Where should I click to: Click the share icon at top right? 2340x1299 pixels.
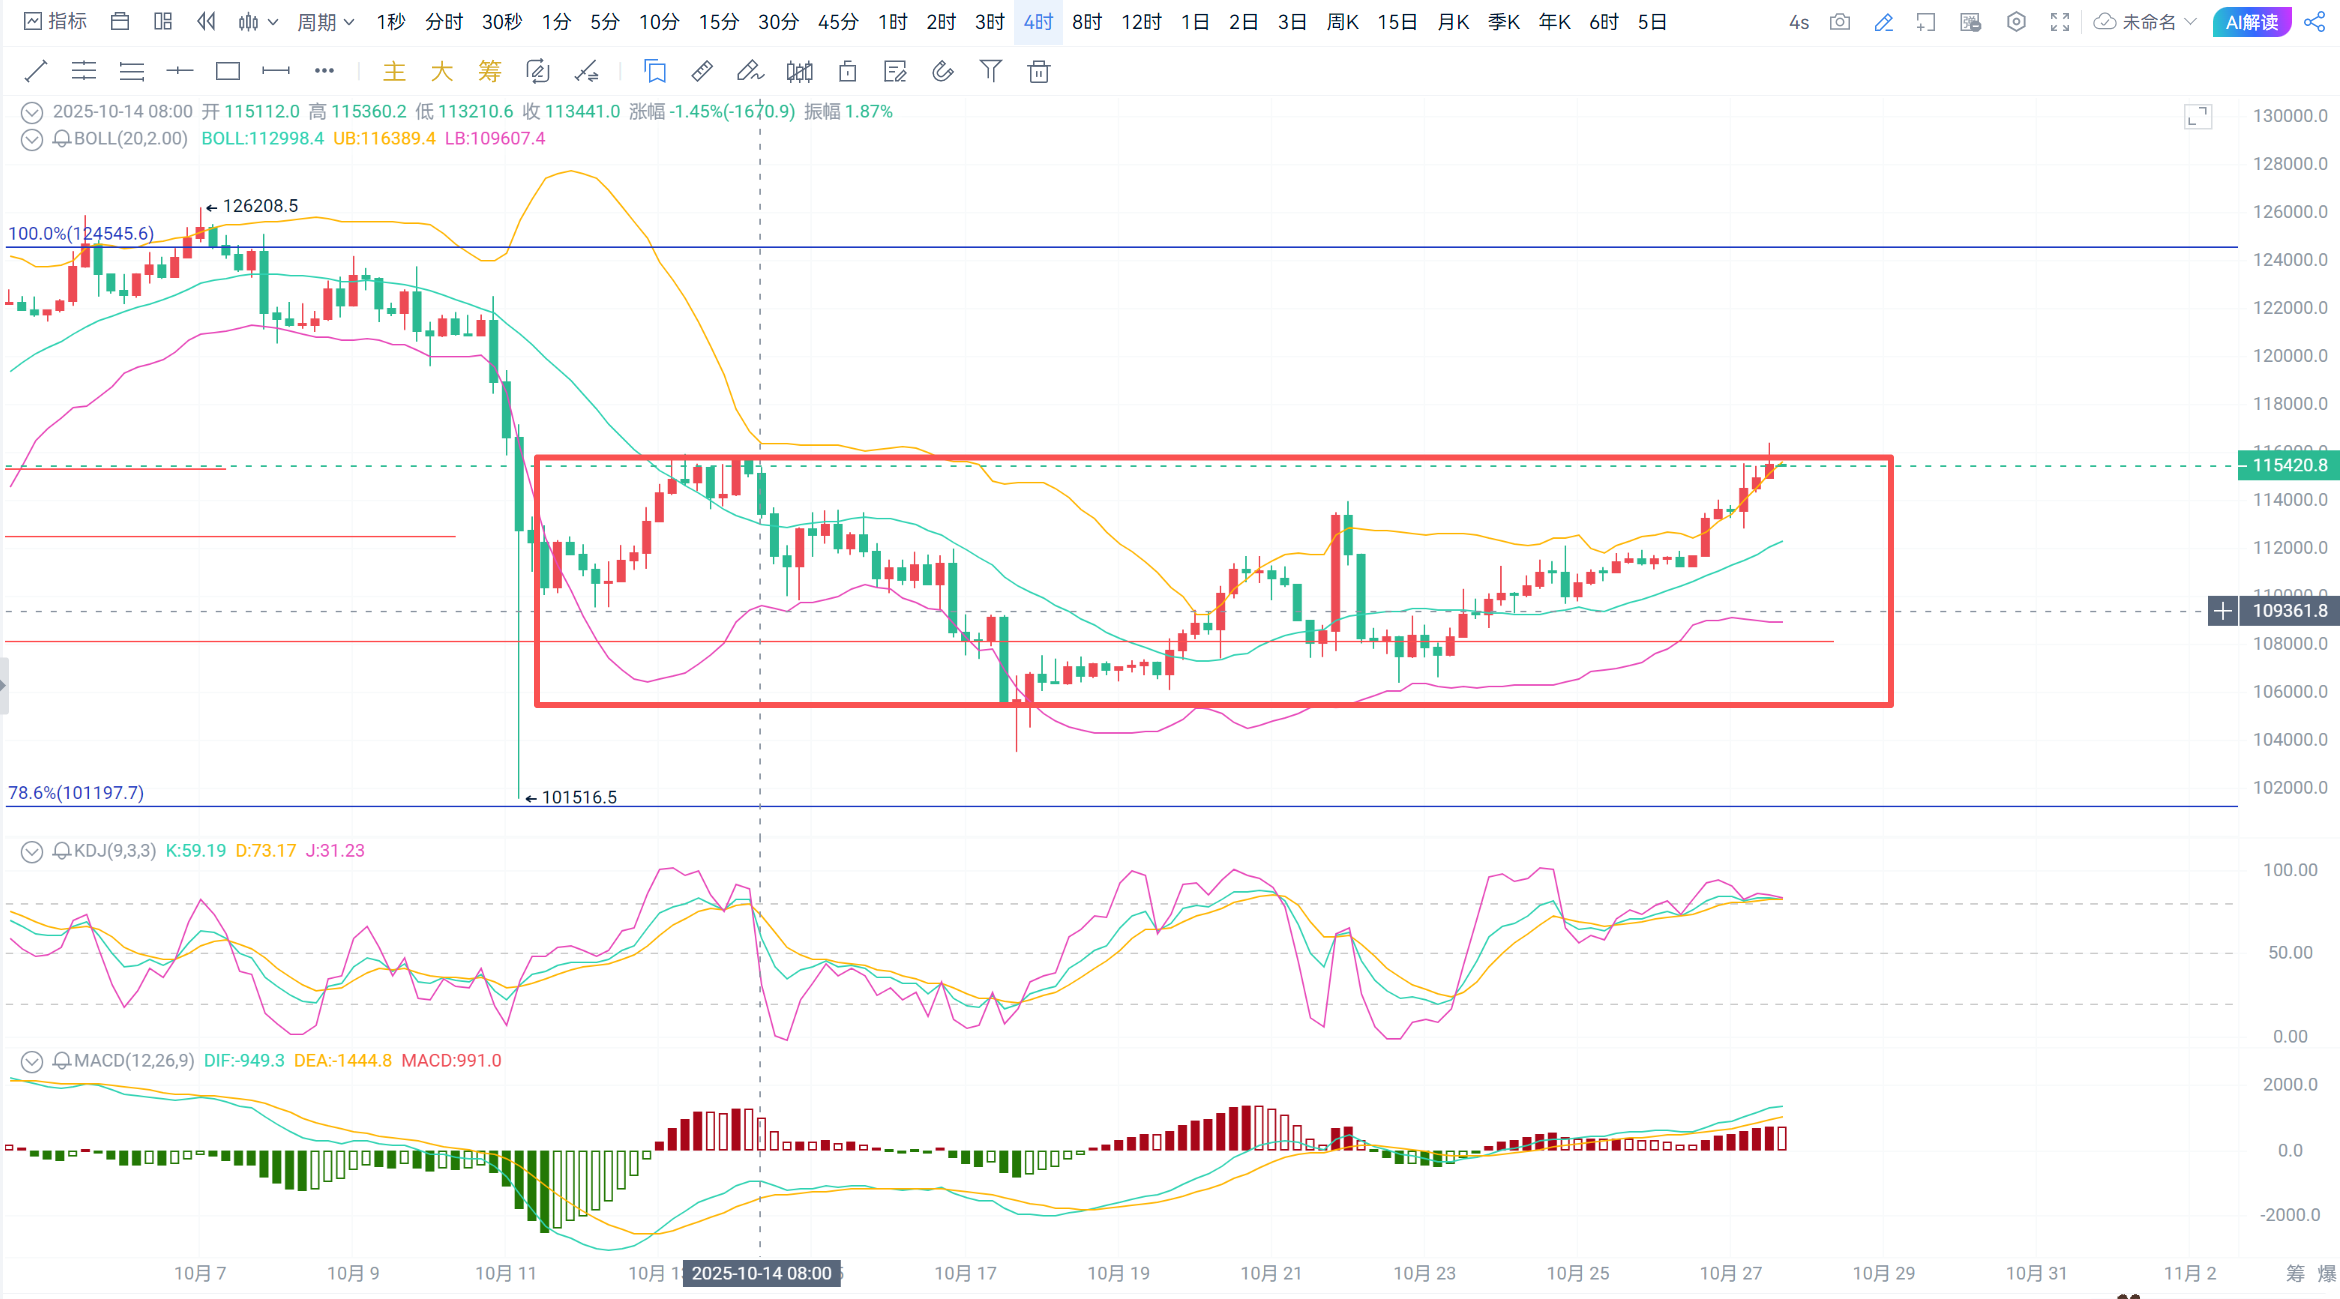pyautogui.click(x=2314, y=22)
